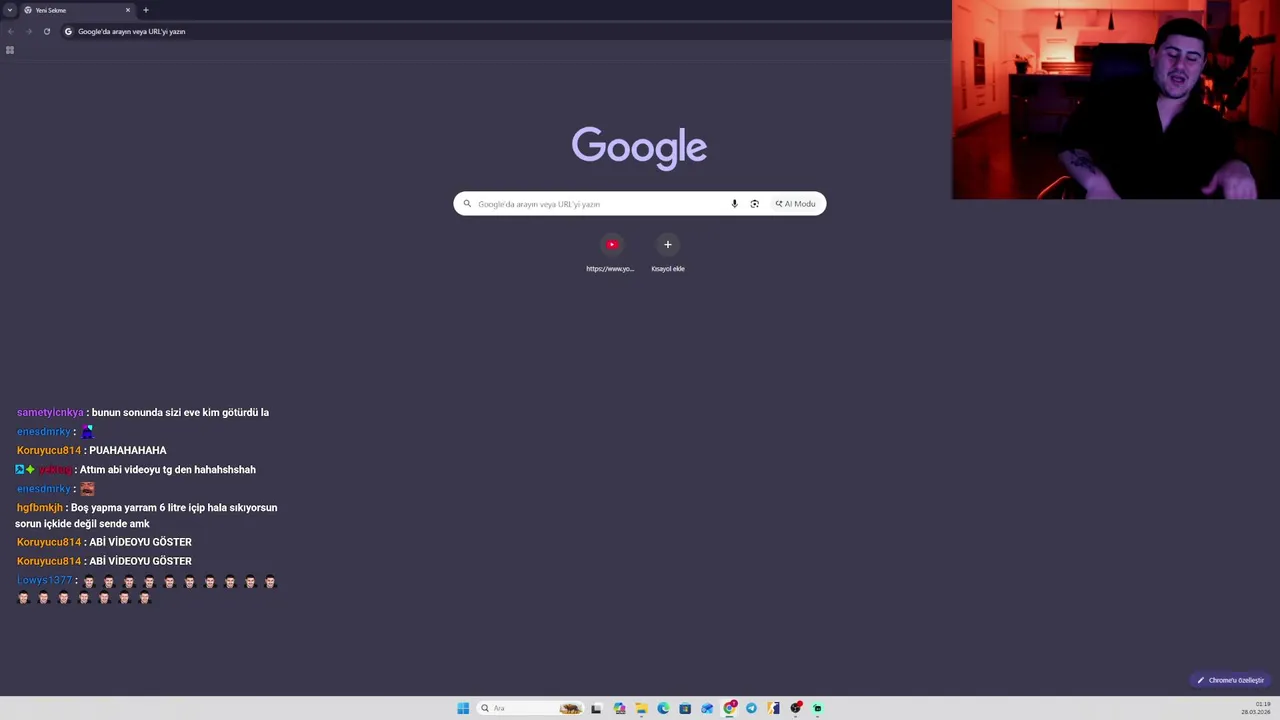Focus the taskbar Ara search box
Screen dimensions: 1280x720
(530, 708)
